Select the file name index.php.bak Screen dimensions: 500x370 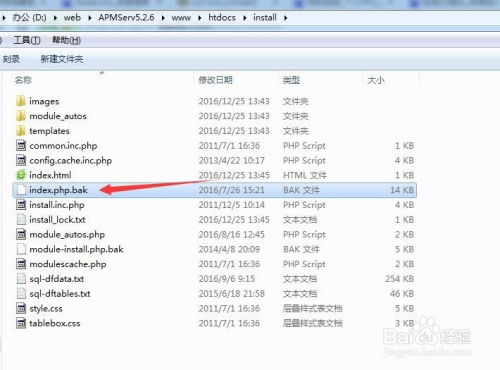[58, 190]
